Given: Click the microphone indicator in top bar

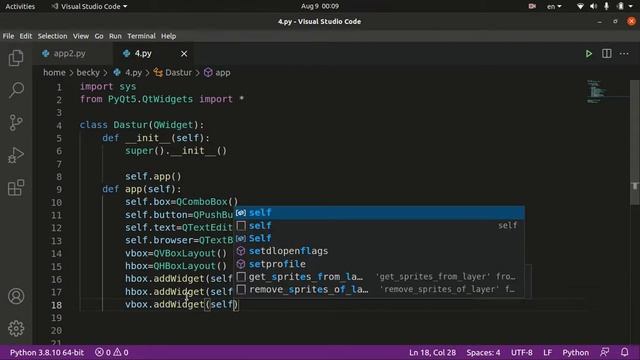Looking at the screenshot, I should [x=607, y=6].
